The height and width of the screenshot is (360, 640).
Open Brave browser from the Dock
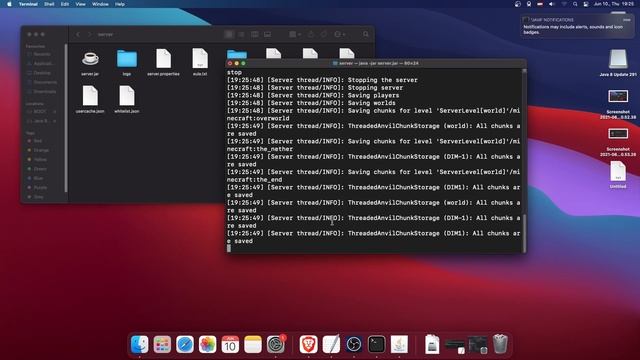[x=309, y=344]
